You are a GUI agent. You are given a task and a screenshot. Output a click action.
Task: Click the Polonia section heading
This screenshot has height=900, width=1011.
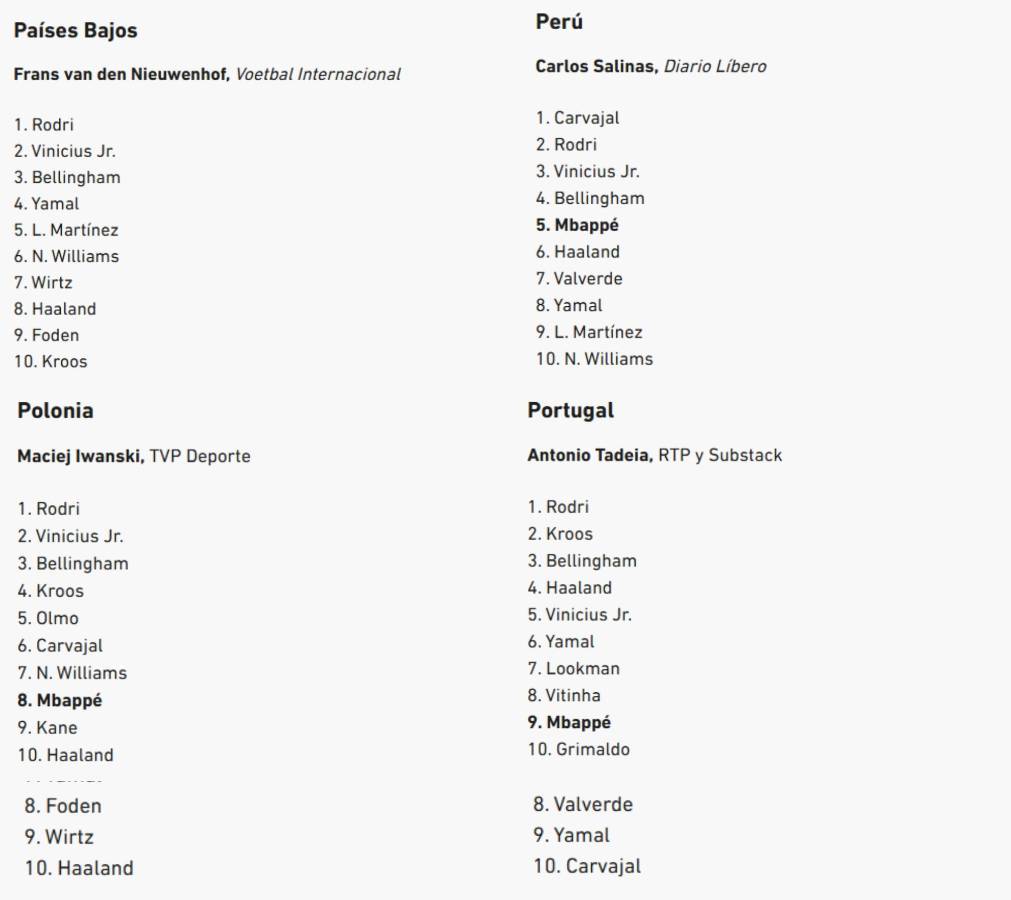point(56,411)
